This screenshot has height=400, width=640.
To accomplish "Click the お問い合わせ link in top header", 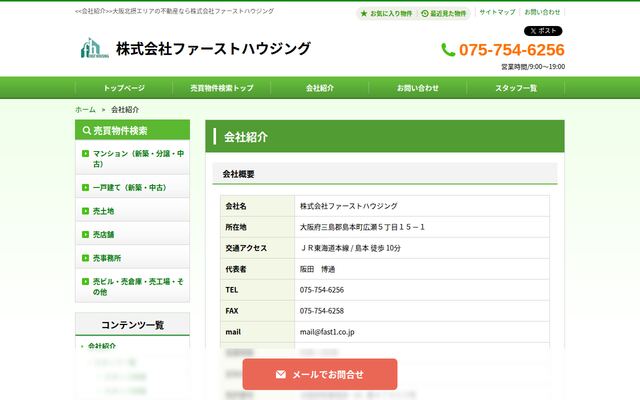I will (542, 12).
